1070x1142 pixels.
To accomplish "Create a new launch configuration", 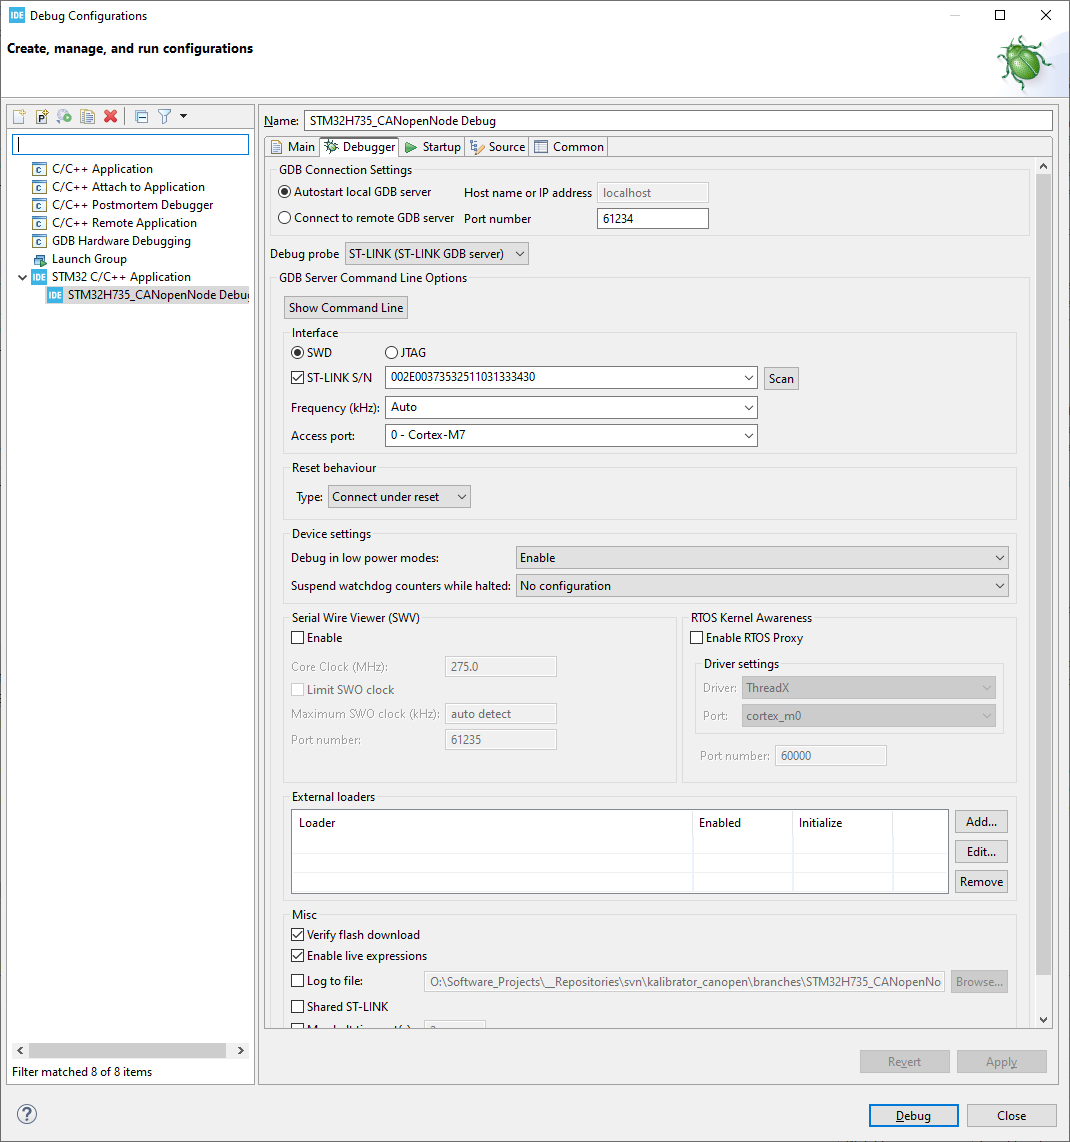I will coord(18,116).
